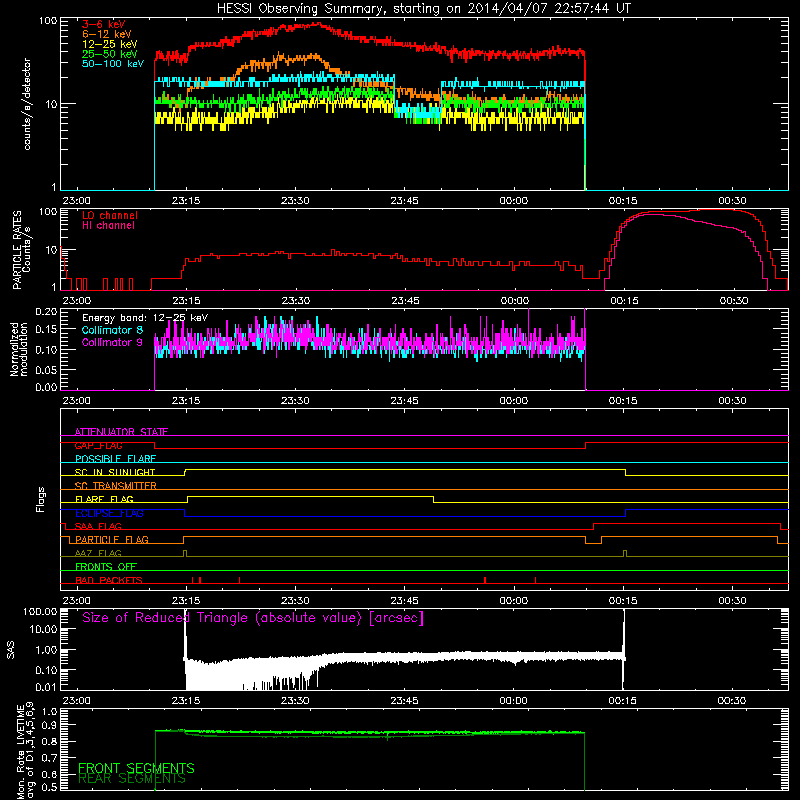This screenshot has height=800, width=800.
Task: Click the 0.9 value on the livetime axis
Action: pos(49,725)
